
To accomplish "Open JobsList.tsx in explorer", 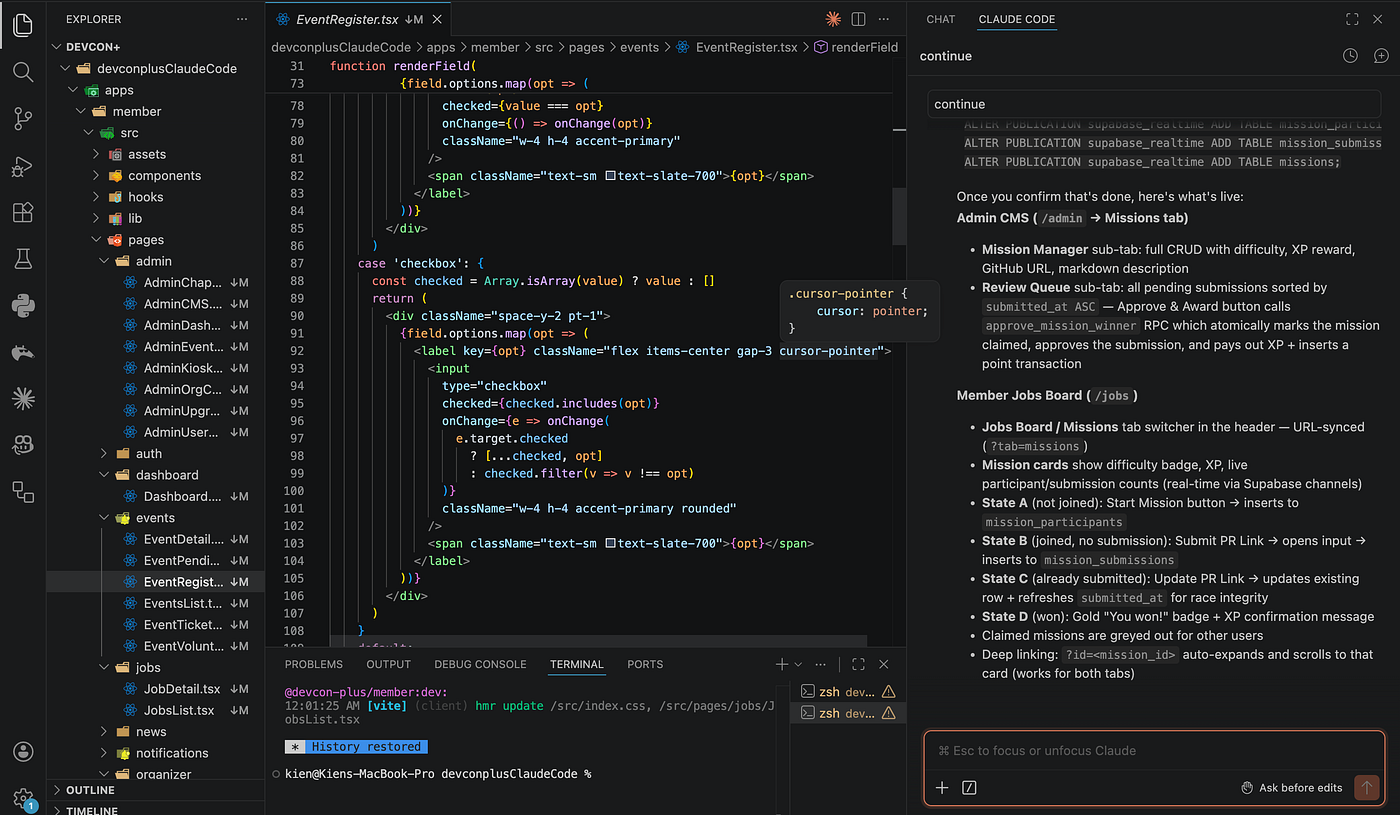I will tap(179, 710).
